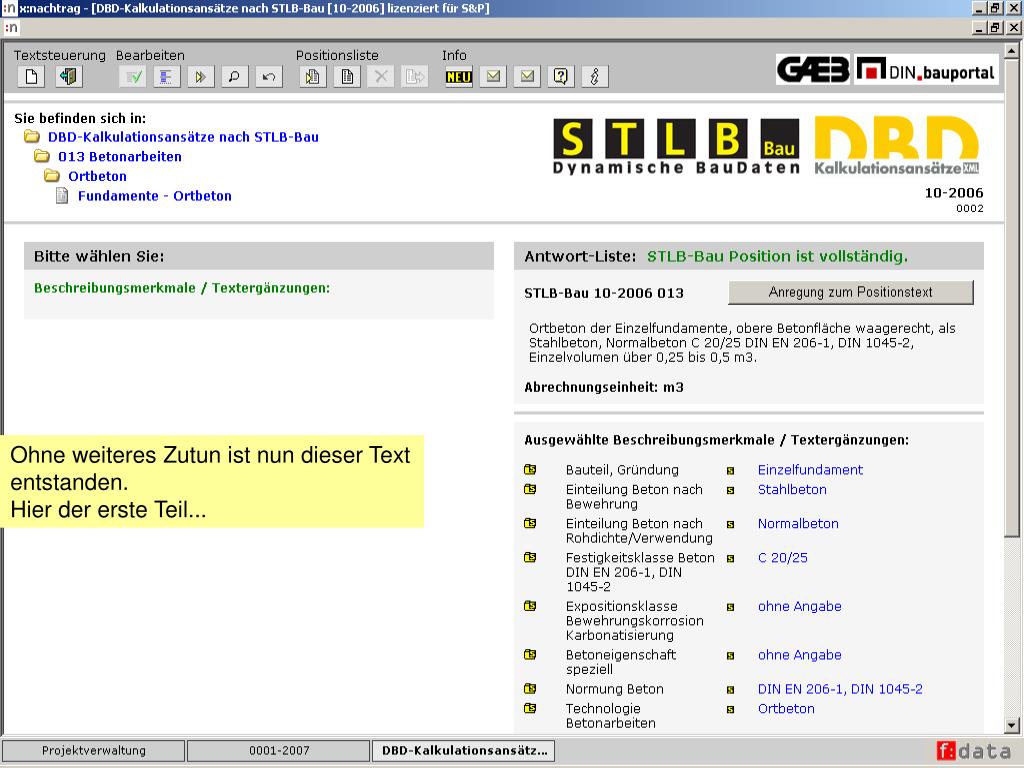The width and height of the screenshot is (1024, 768).
Task: Click the first envelope icon under Info
Action: point(493,77)
